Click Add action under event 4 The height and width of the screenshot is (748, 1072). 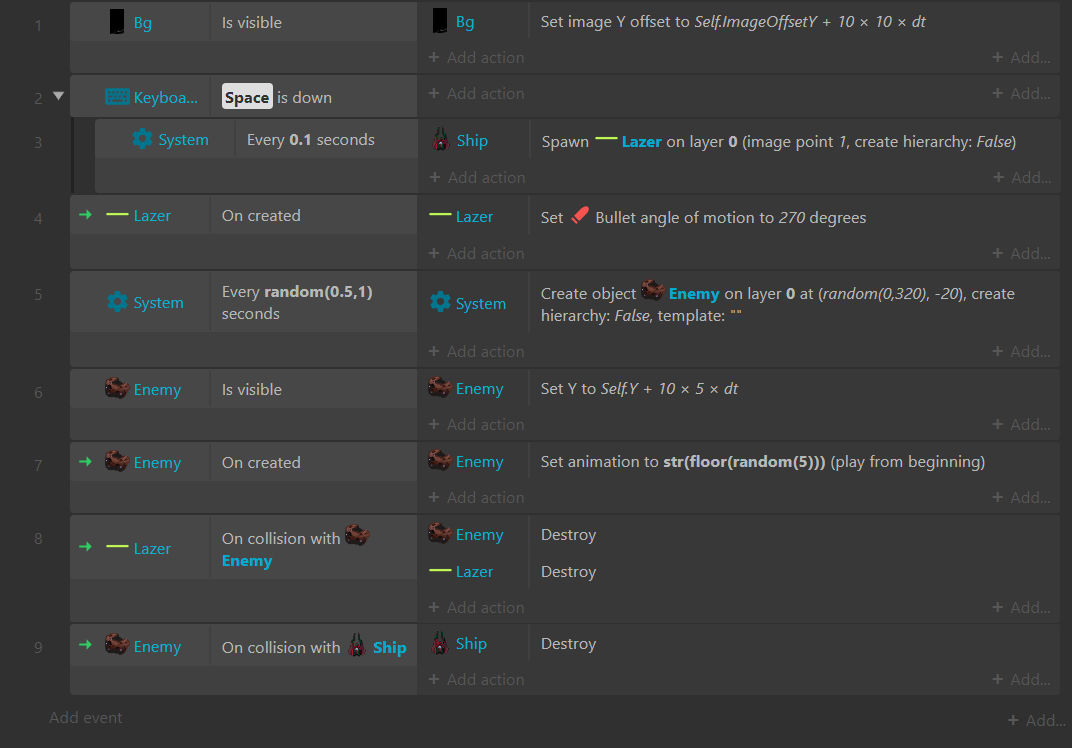477,254
